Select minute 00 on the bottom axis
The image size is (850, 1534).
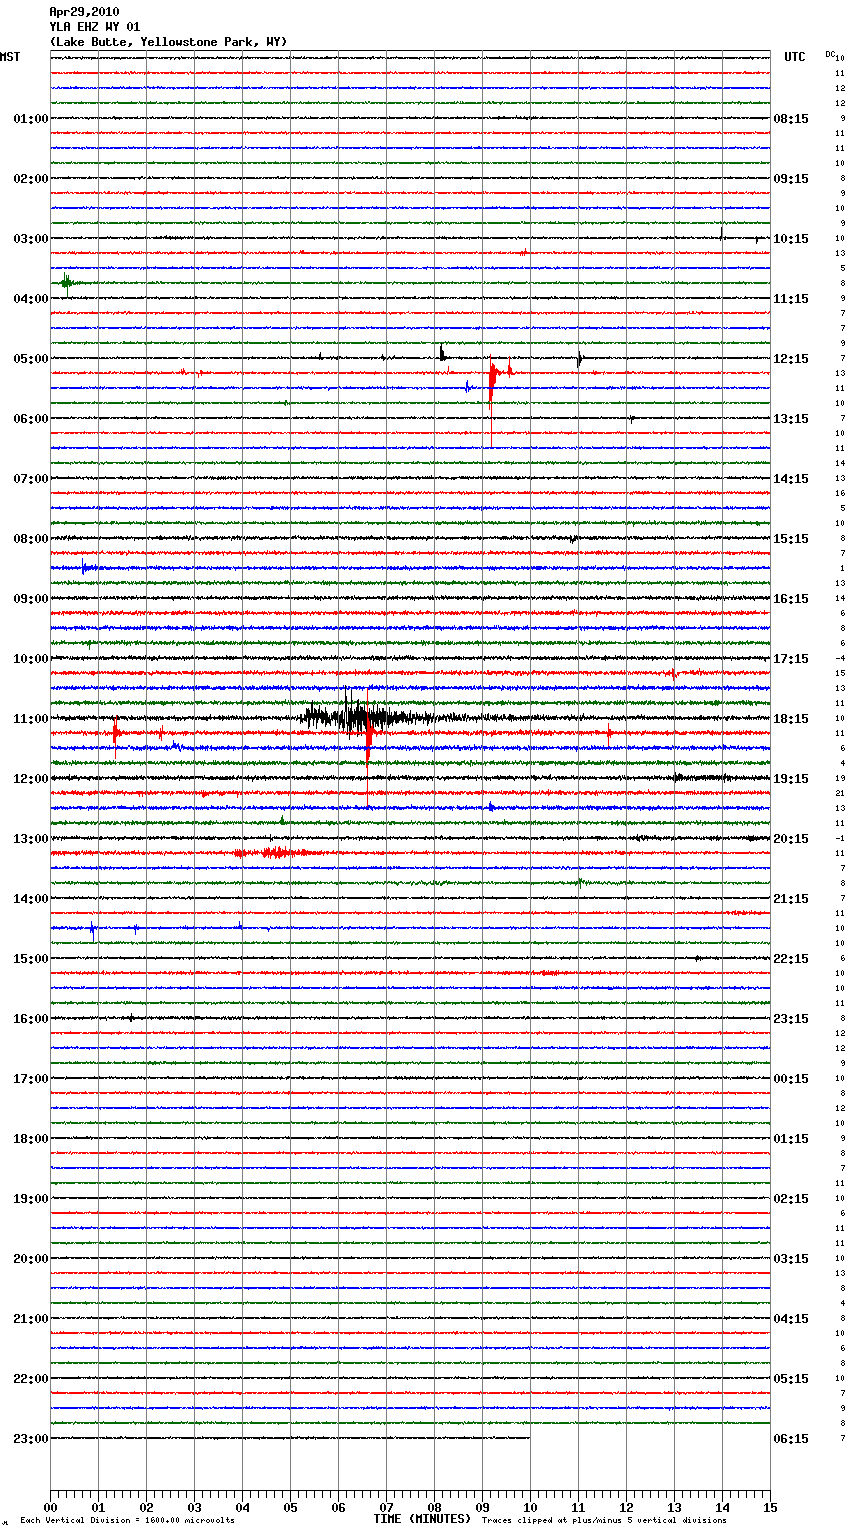click(50, 1507)
